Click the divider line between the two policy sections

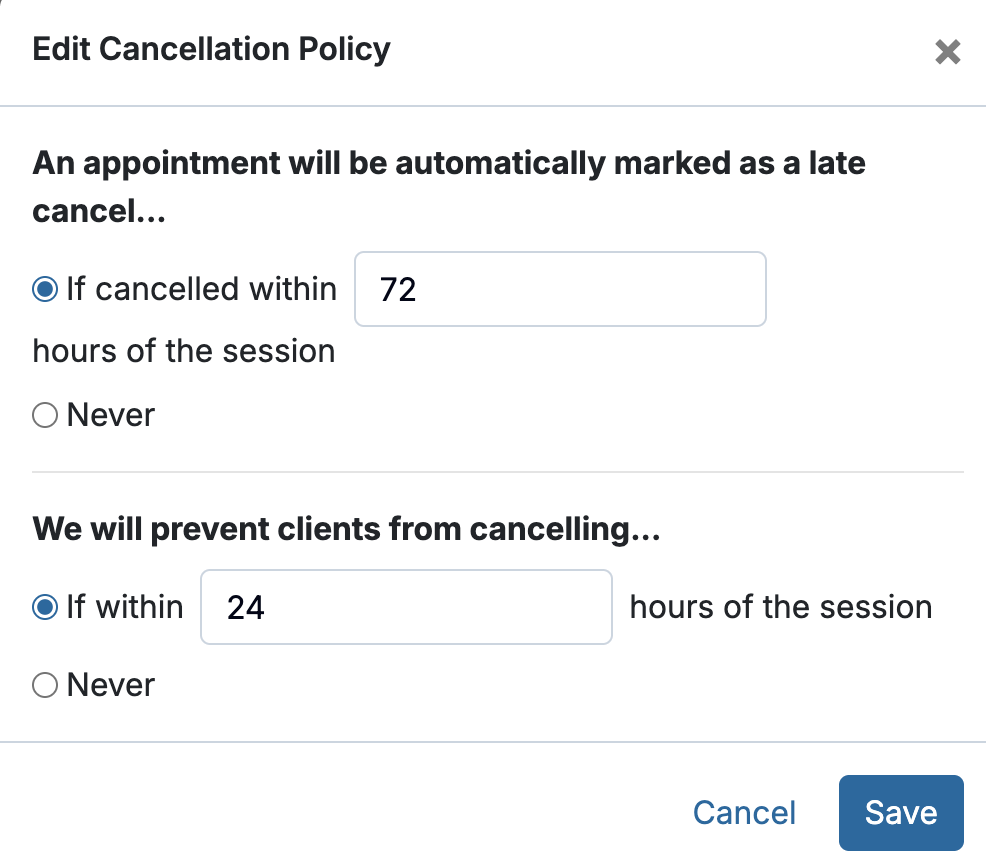tap(497, 472)
